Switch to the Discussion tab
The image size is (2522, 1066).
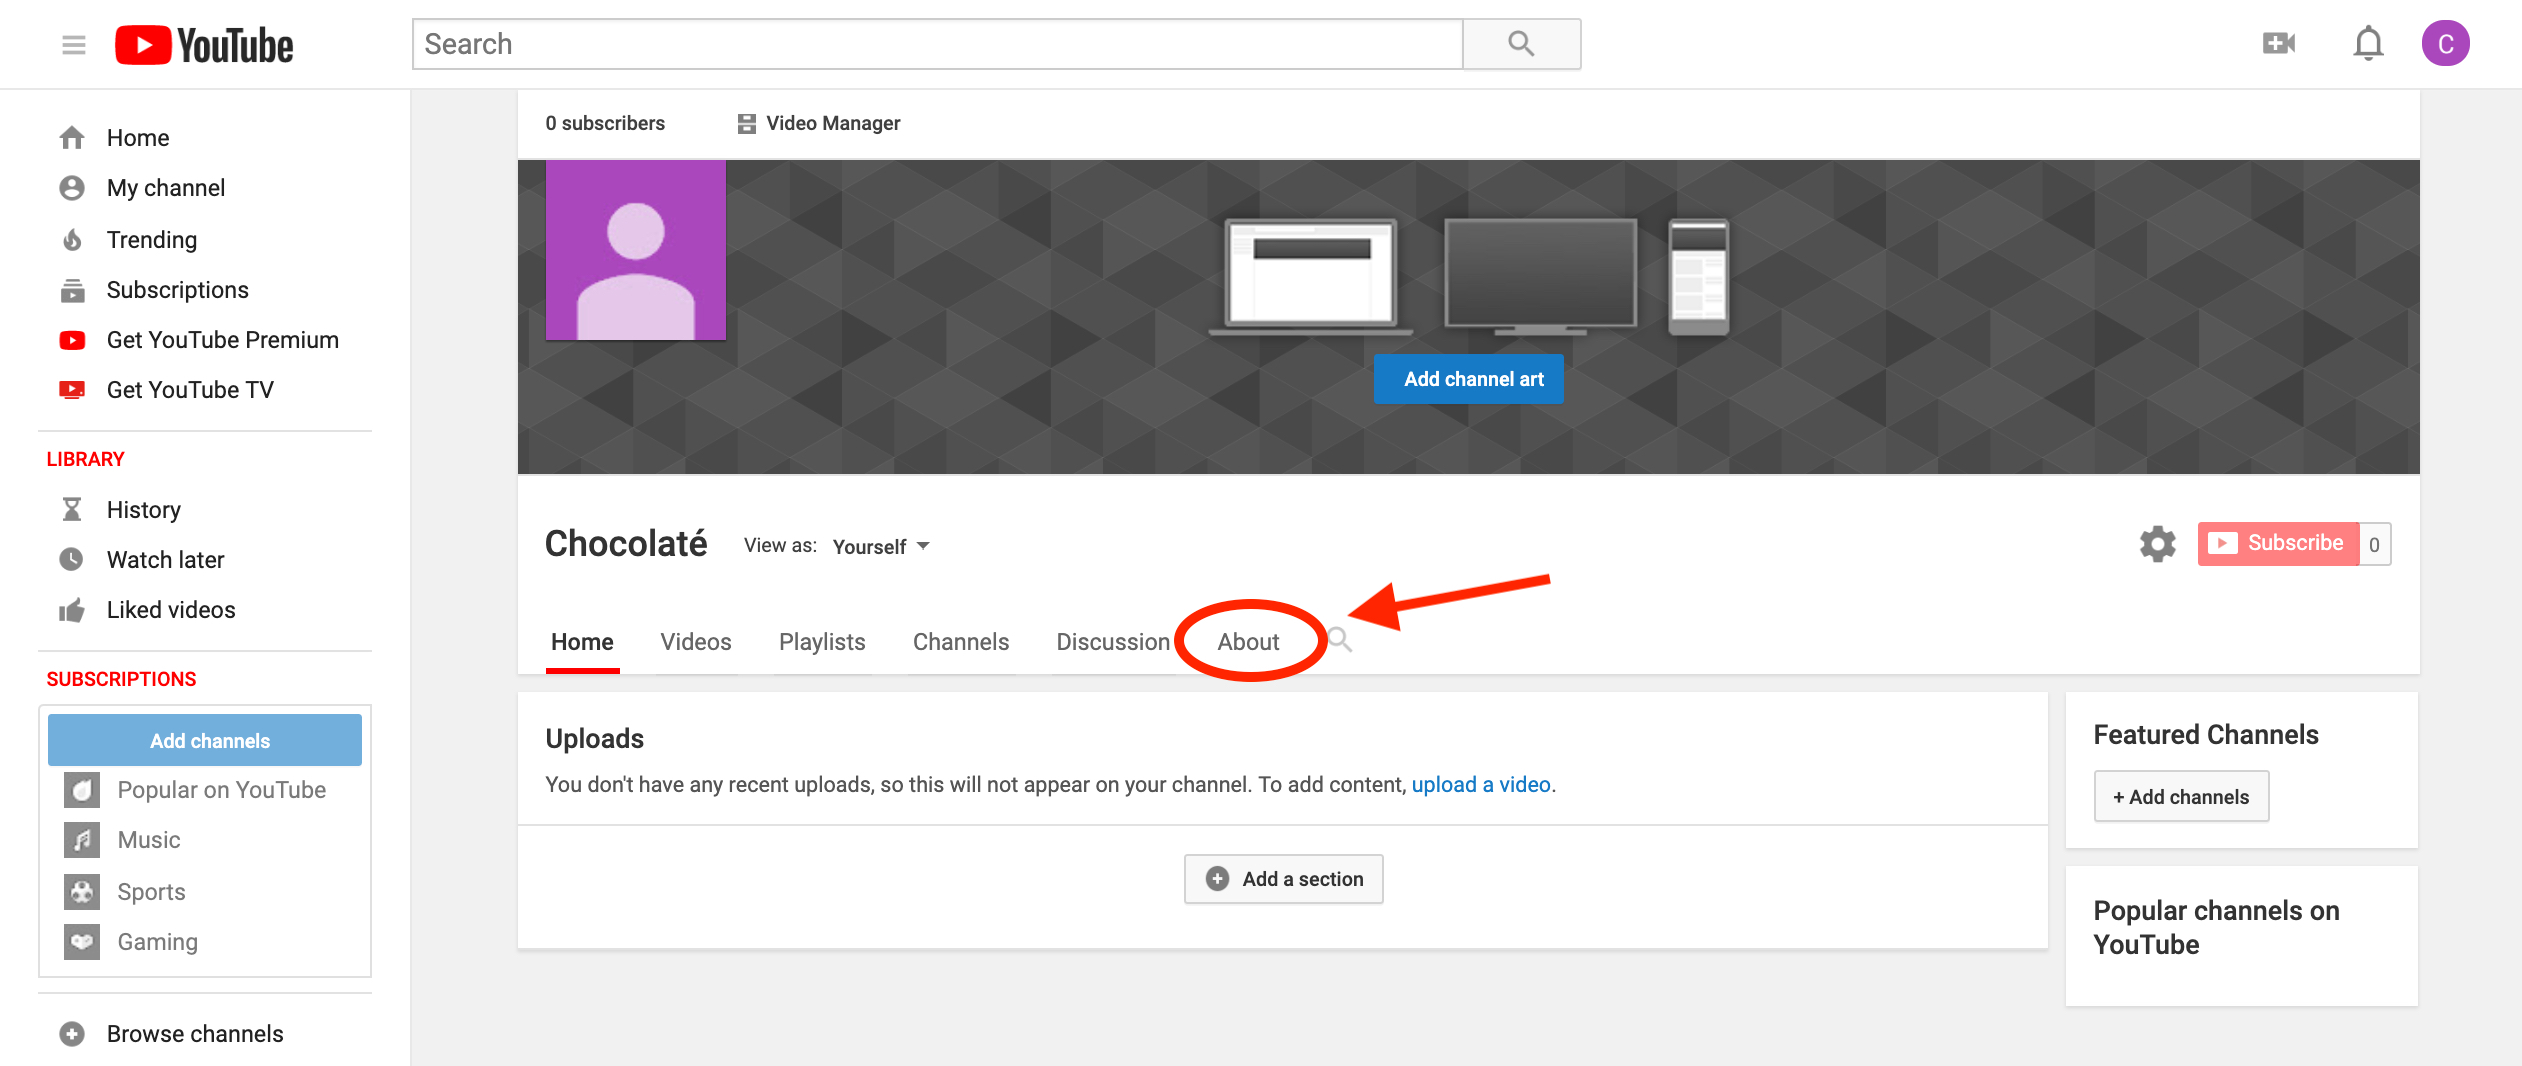tap(1113, 642)
